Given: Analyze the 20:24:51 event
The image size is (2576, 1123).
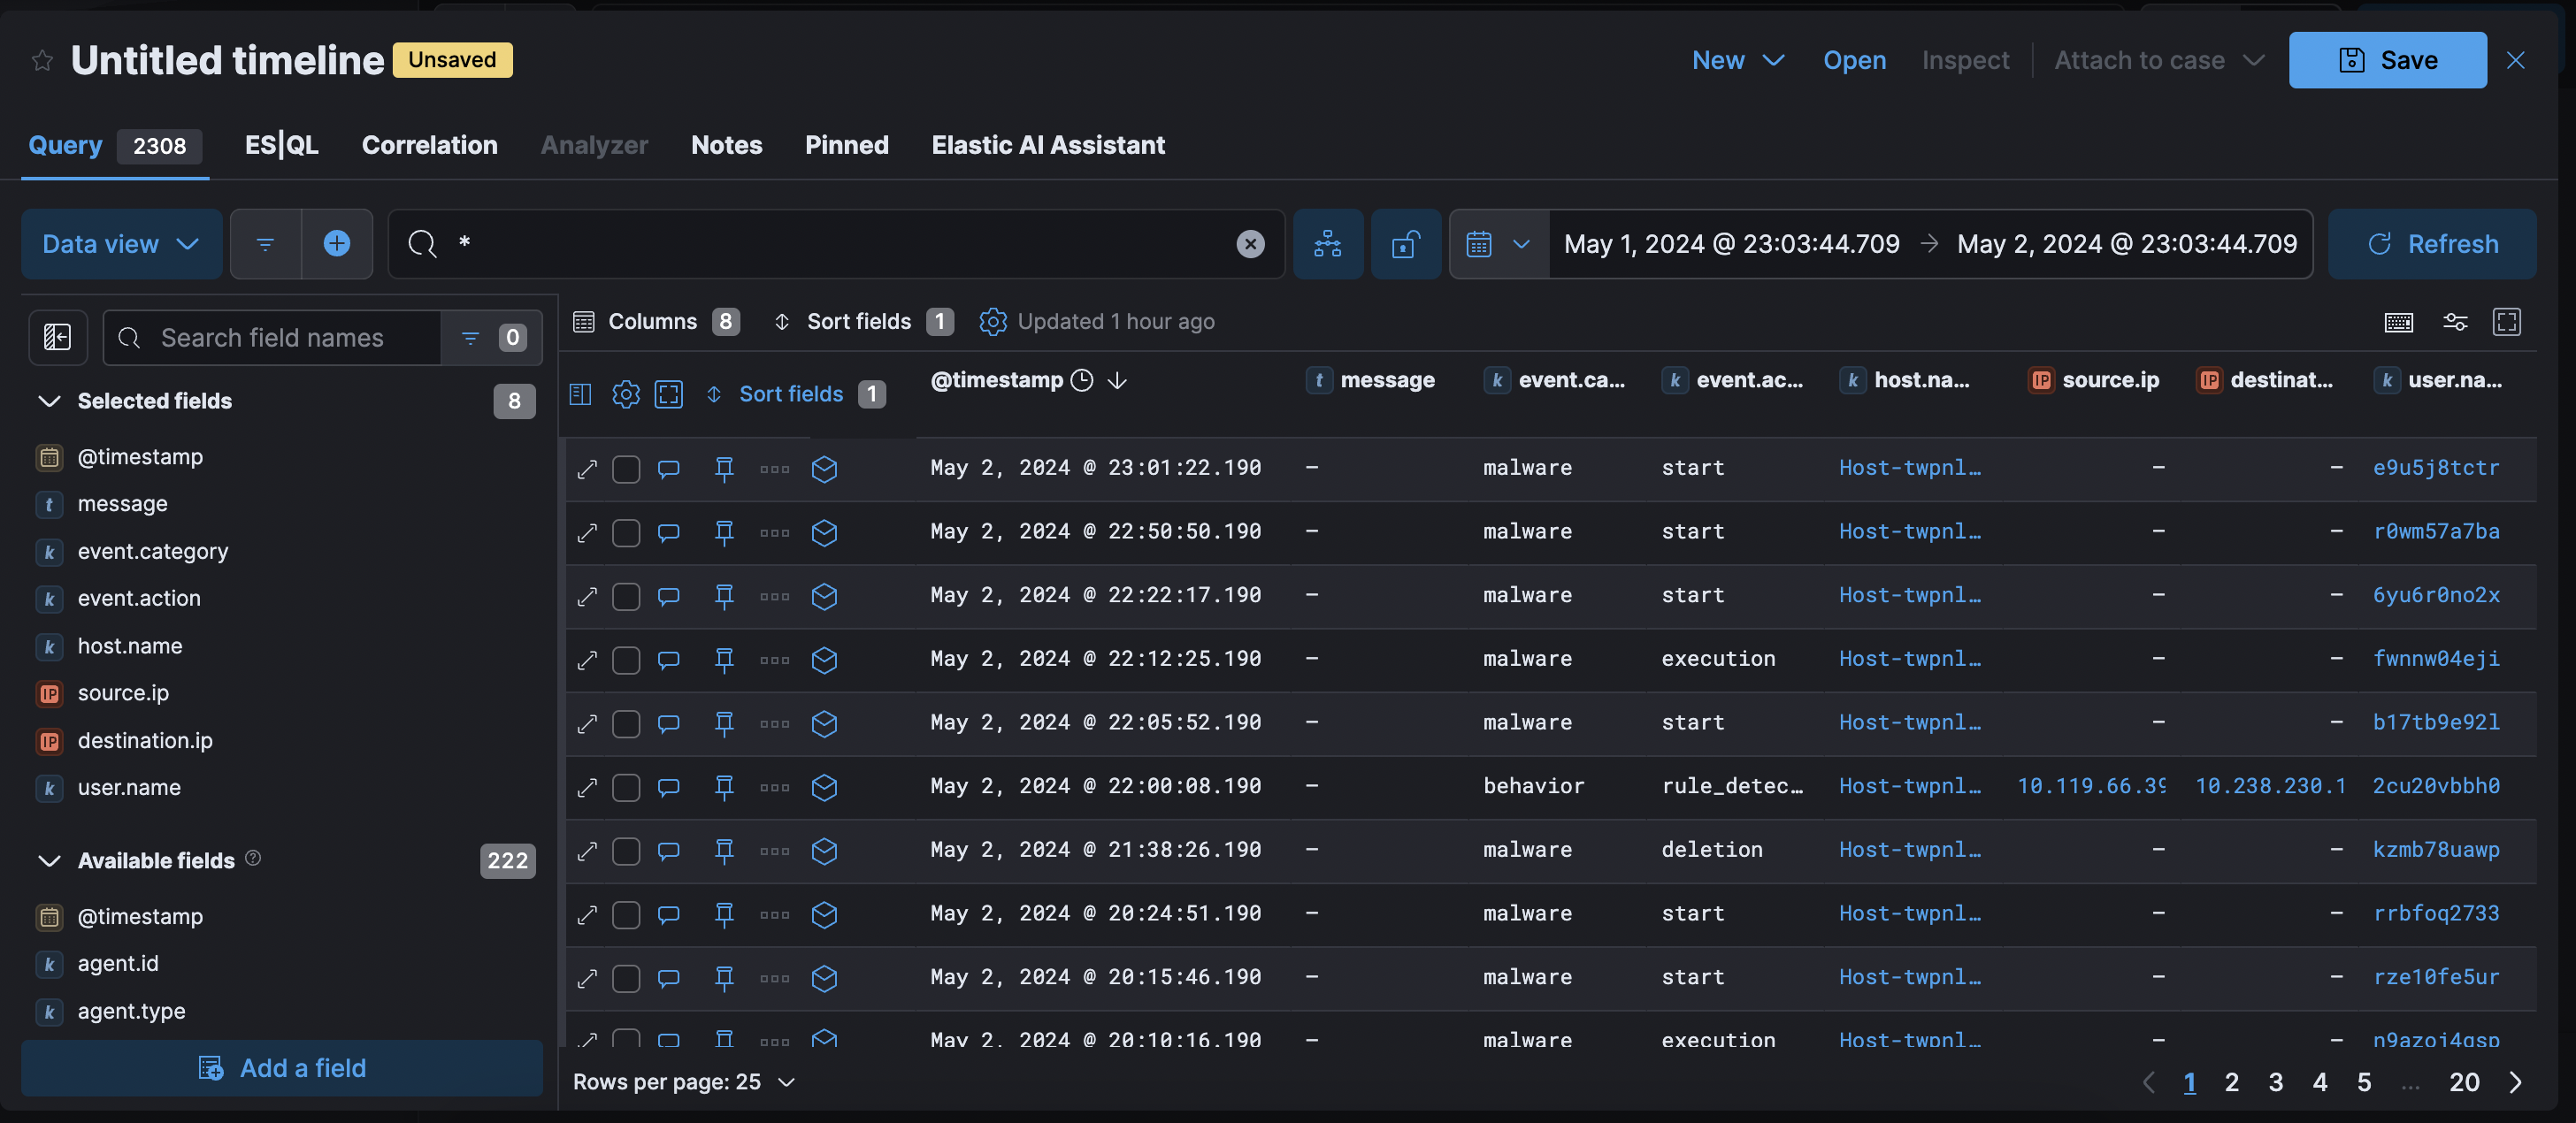Looking at the screenshot, I should 824,914.
